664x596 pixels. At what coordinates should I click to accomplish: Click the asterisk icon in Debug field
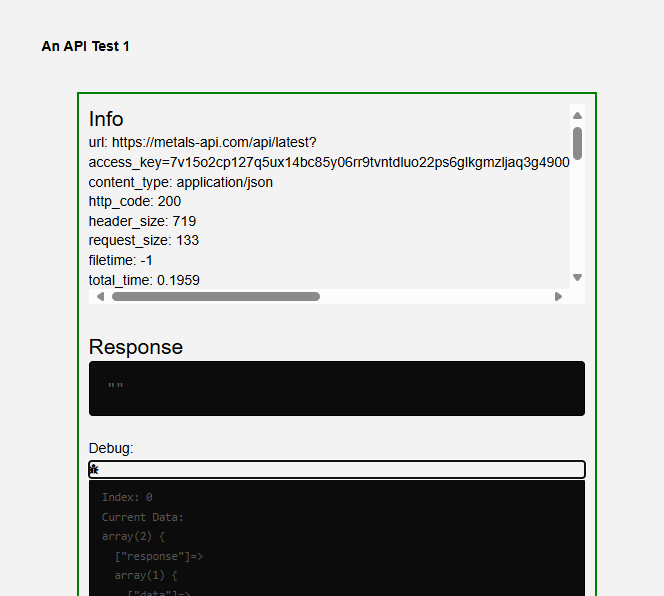pyautogui.click(x=94, y=469)
